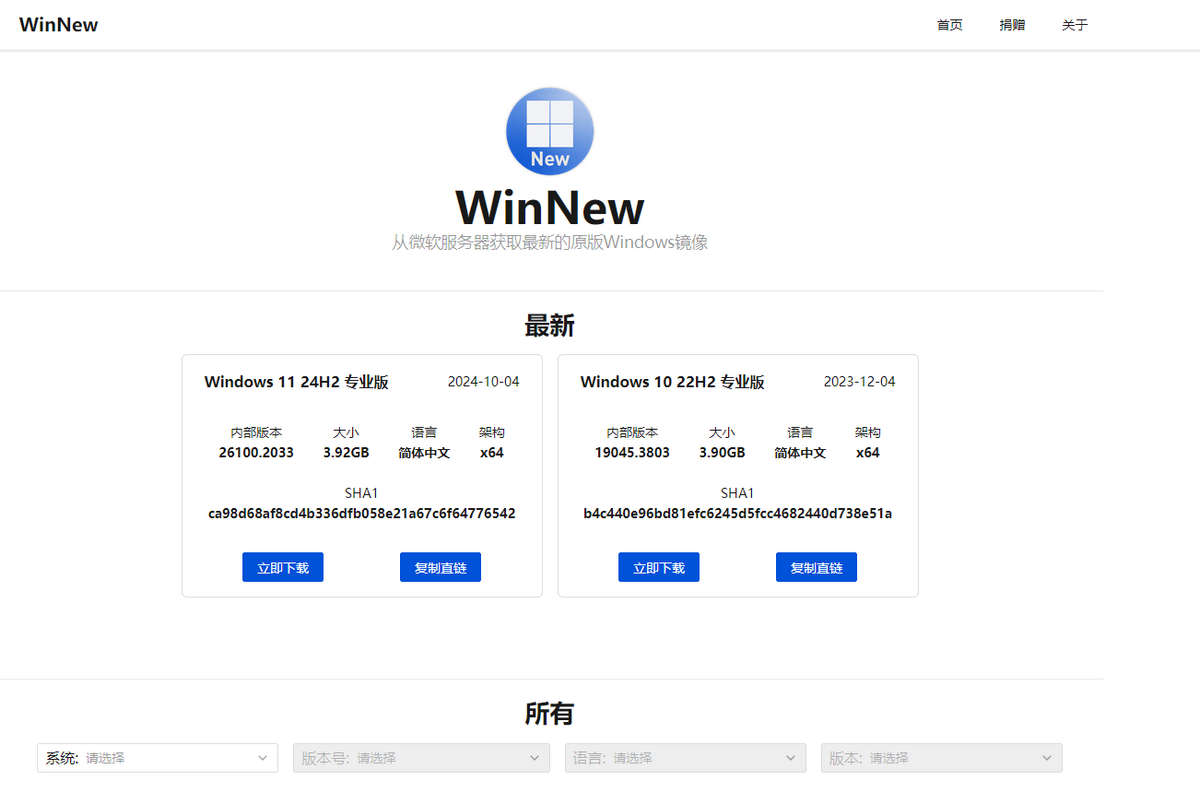Click the 所有 section heading
Viewport: 1200px width, 805px height.
tap(550, 713)
